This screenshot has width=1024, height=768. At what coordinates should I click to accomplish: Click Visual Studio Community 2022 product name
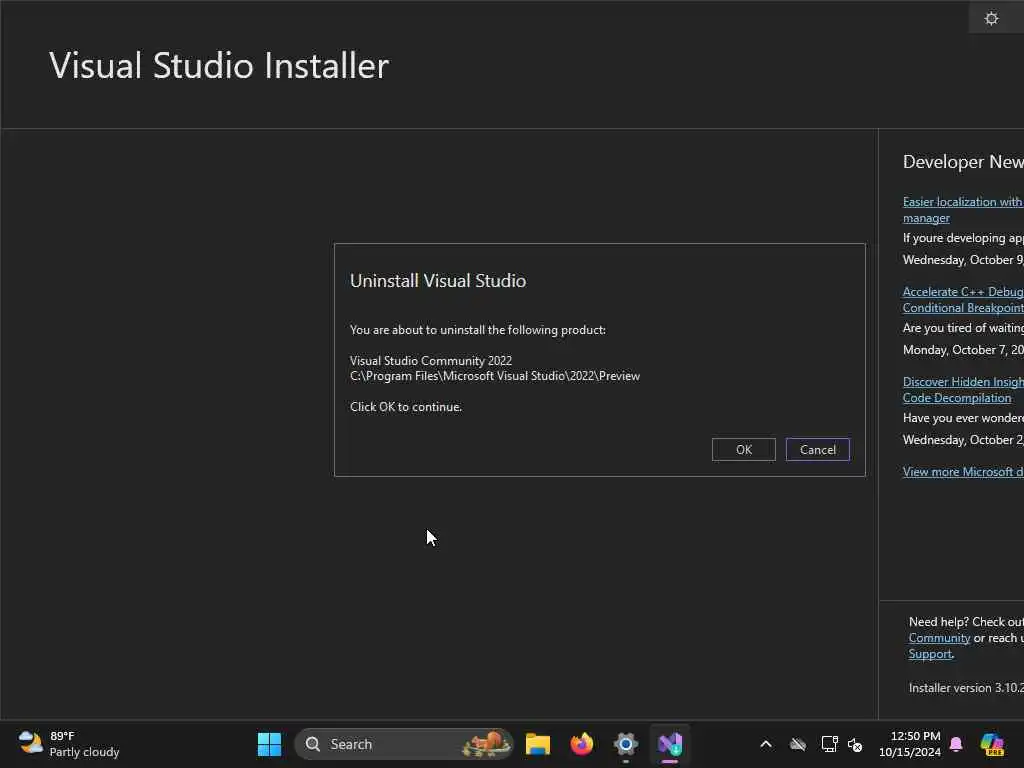(x=430, y=360)
